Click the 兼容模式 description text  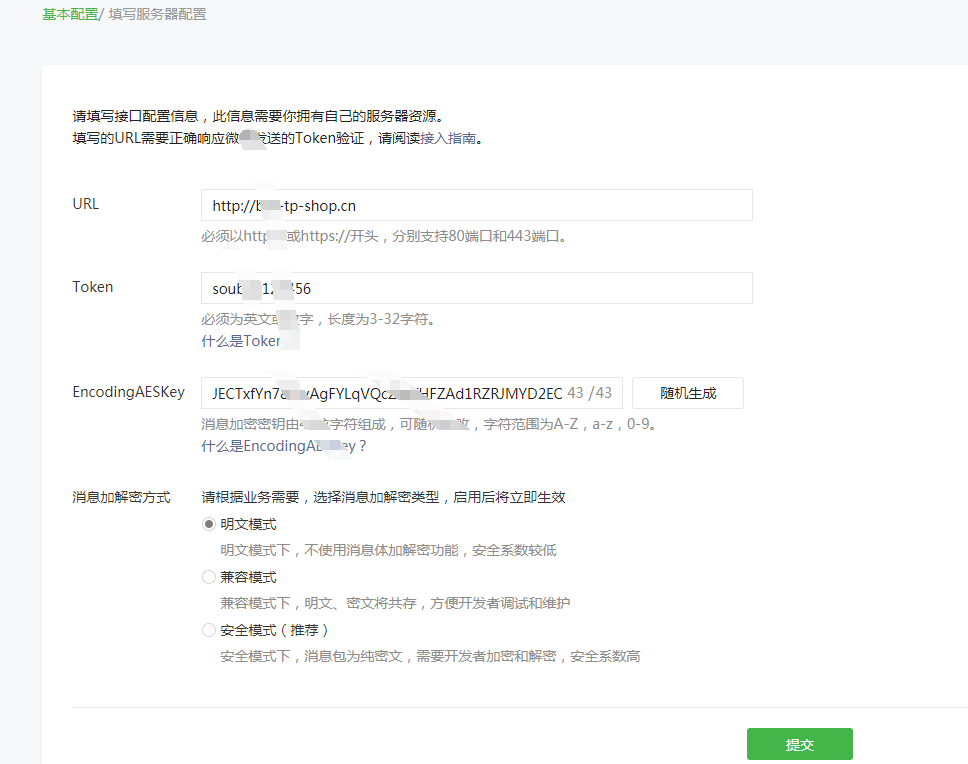(395, 603)
